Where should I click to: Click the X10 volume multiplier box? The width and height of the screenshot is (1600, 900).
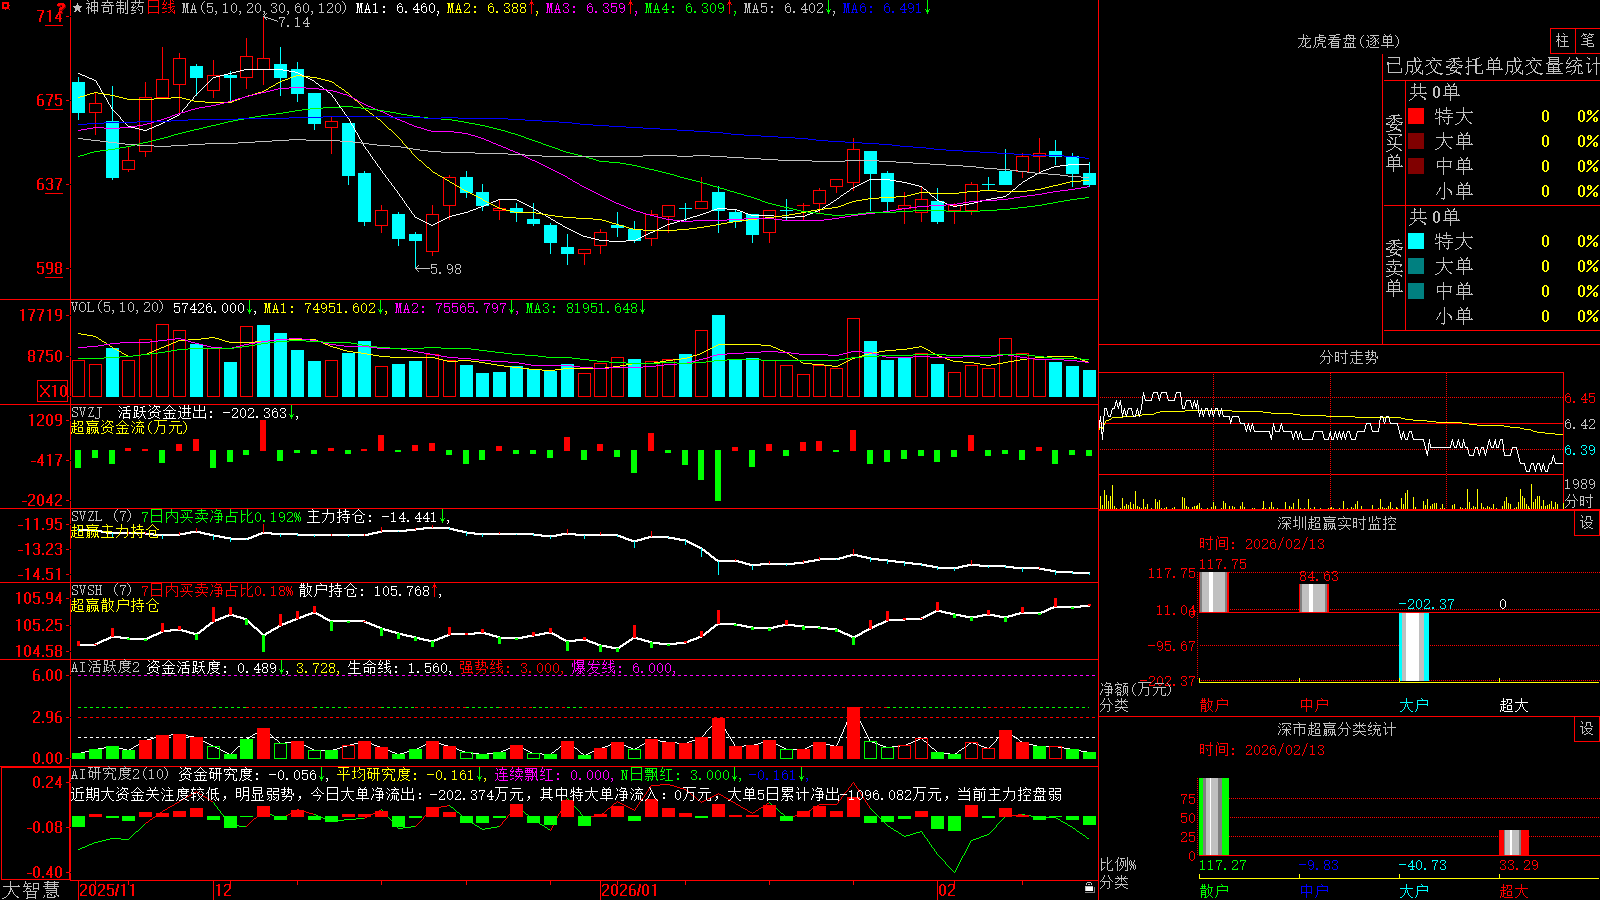tap(53, 391)
